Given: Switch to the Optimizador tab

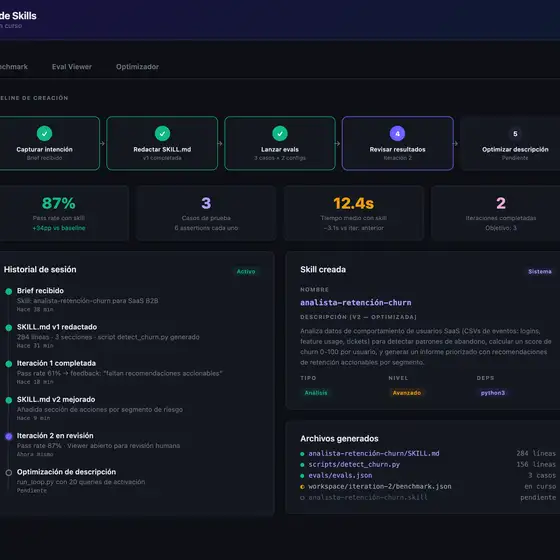Looking at the screenshot, I should [x=137, y=67].
